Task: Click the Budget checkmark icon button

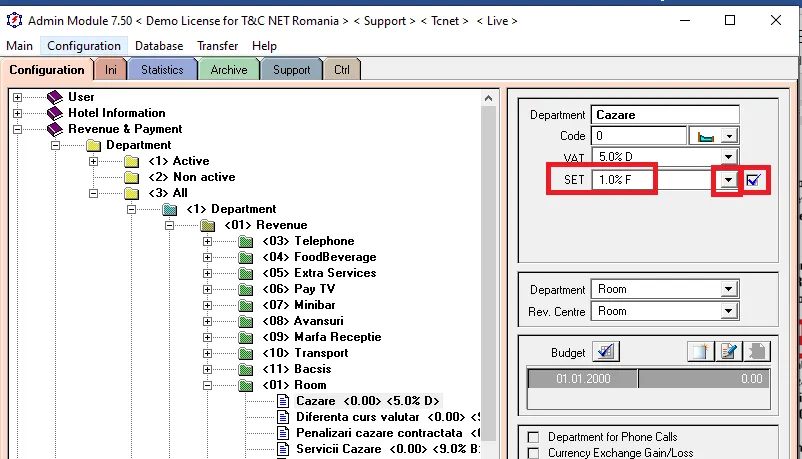Action: (x=606, y=352)
